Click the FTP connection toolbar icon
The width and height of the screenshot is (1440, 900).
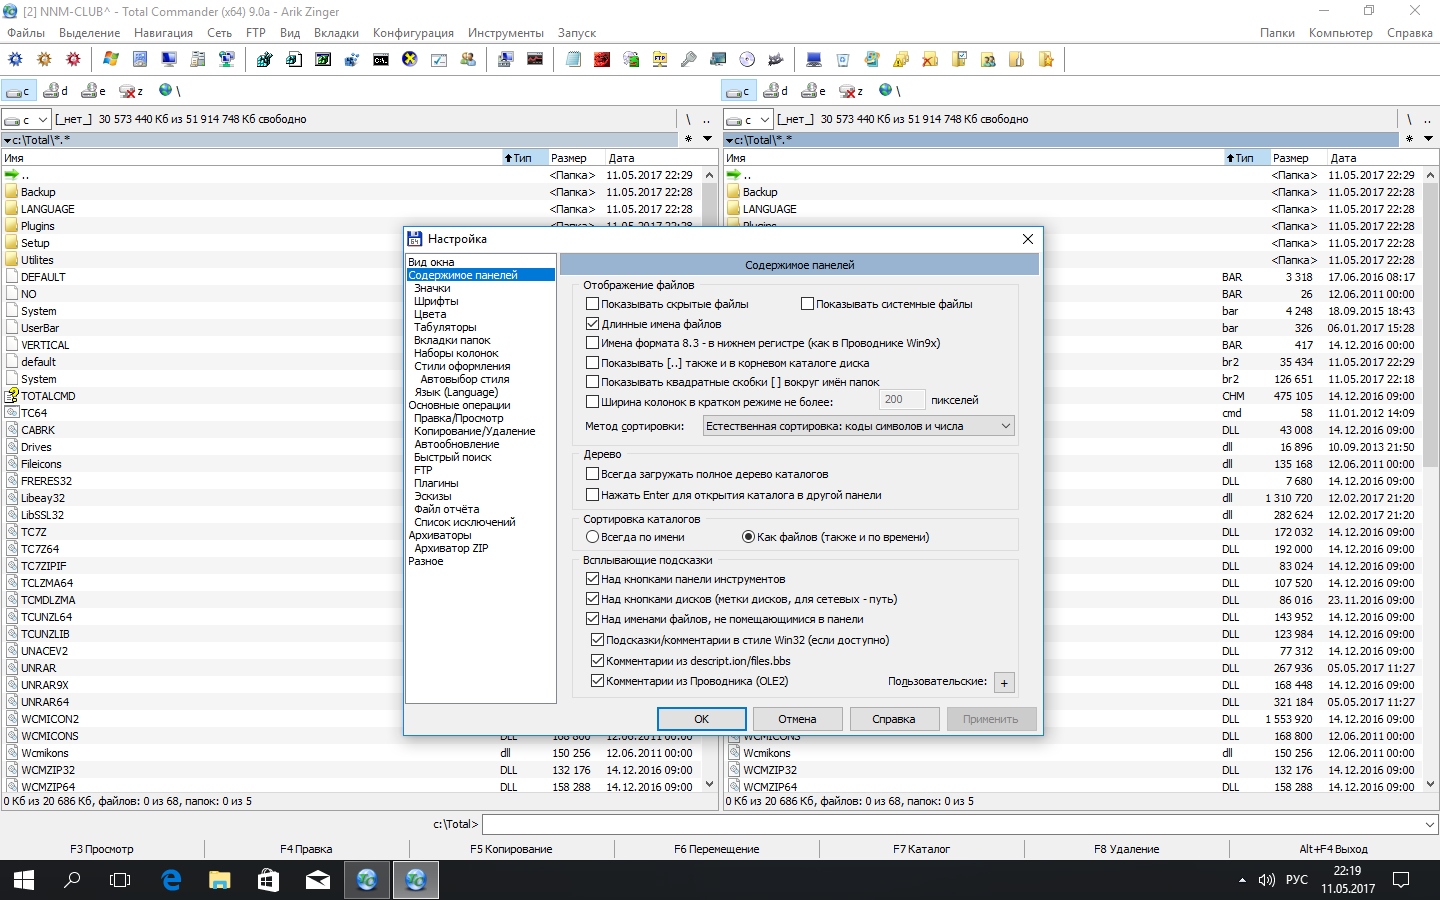(x=660, y=59)
